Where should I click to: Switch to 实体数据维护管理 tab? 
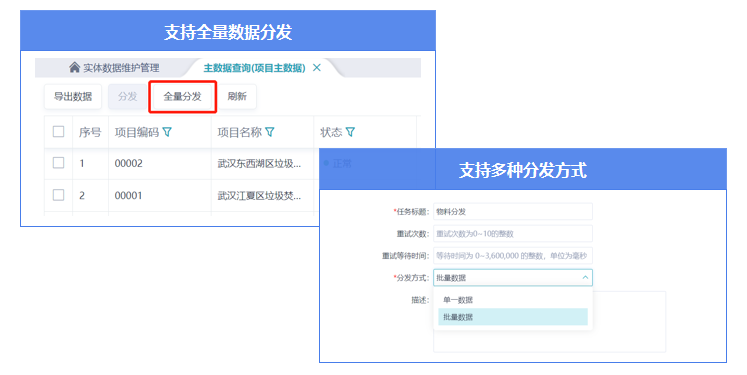(x=114, y=68)
